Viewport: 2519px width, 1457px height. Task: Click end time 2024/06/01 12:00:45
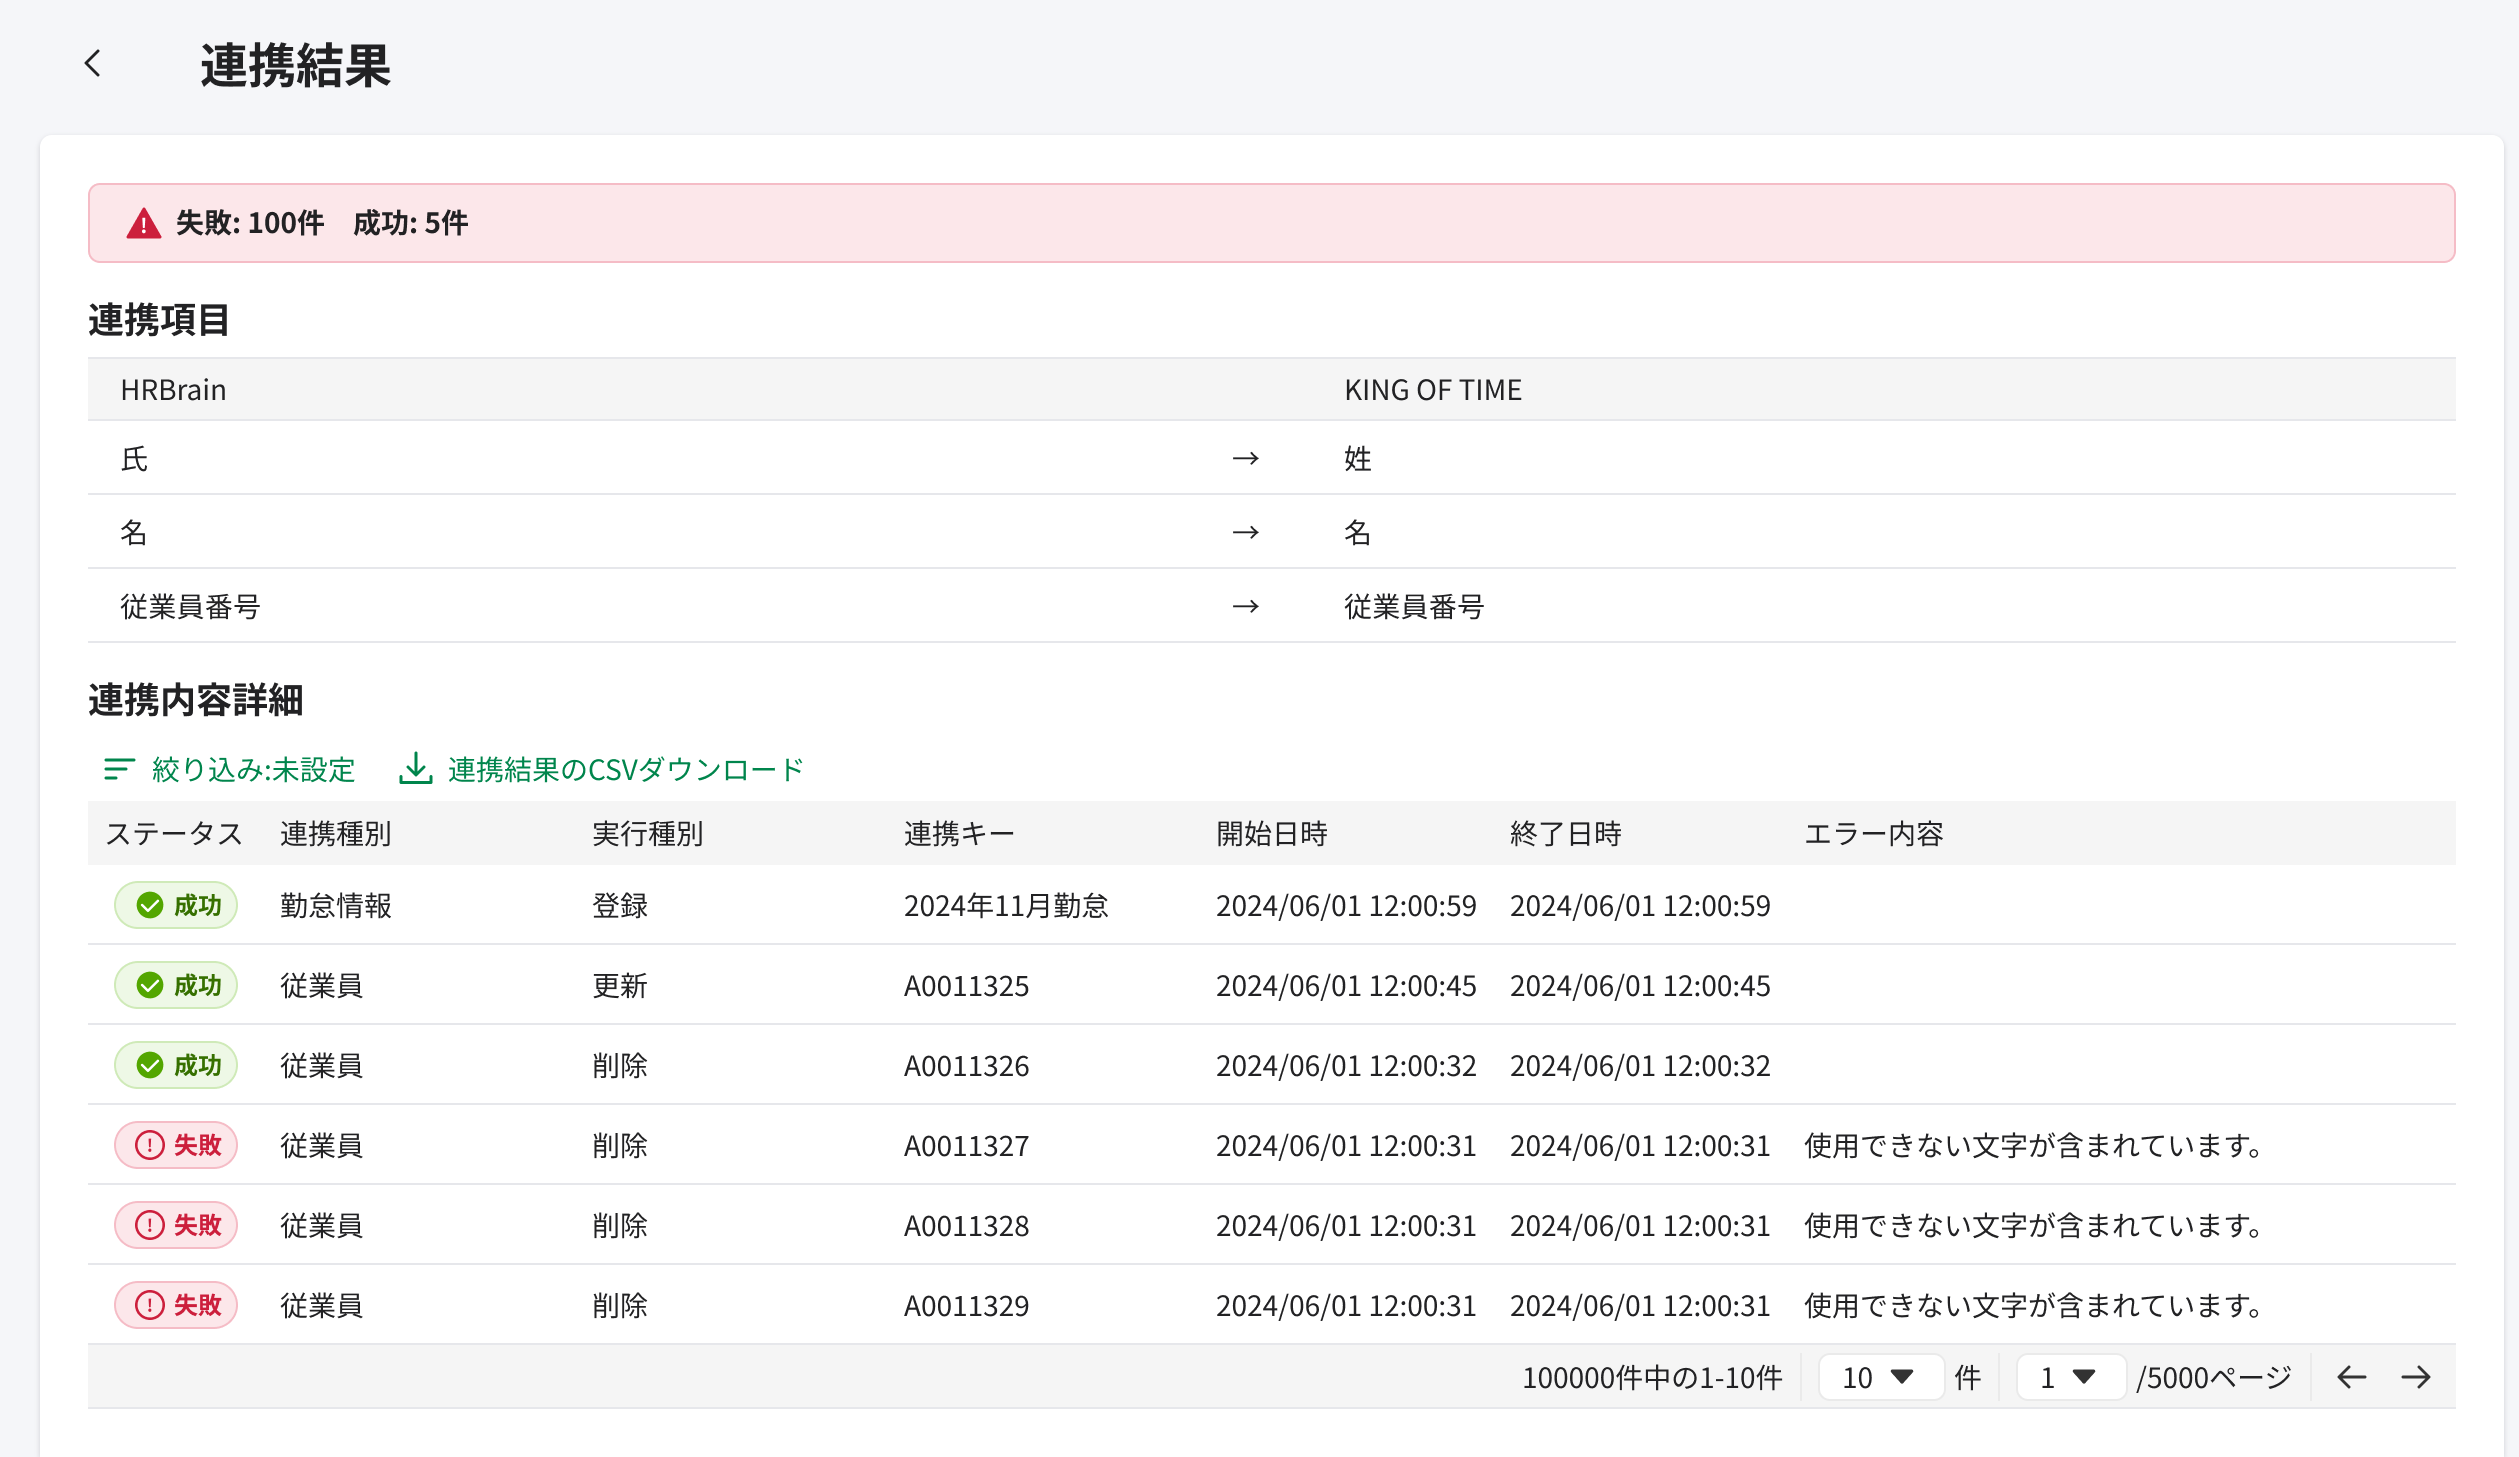coord(1640,986)
